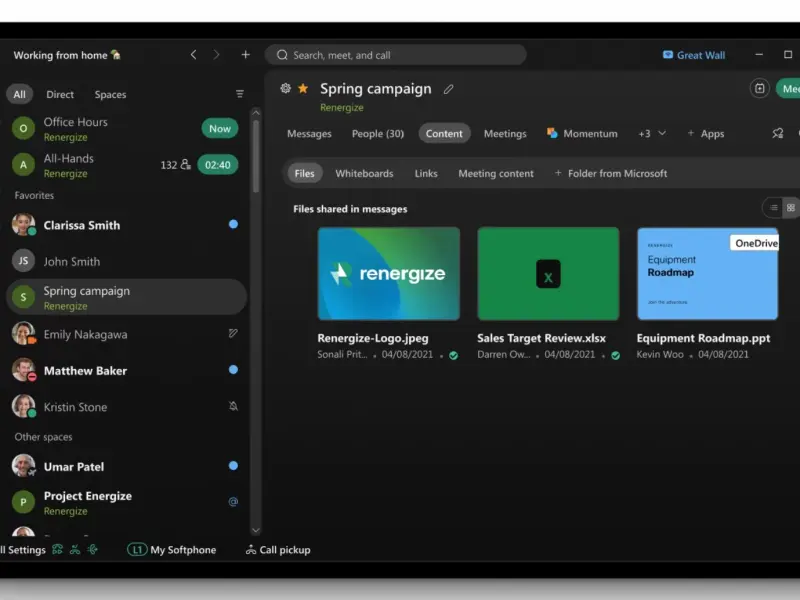Open Matthew Baker conversation
800x600 pixels.
point(125,370)
